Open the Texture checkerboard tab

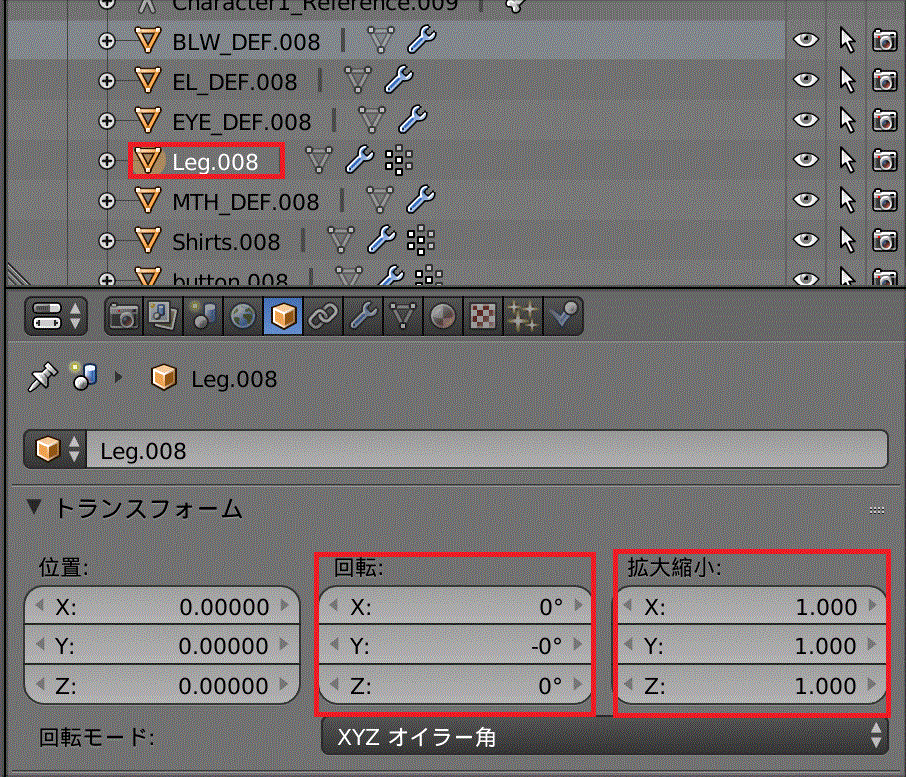484,317
